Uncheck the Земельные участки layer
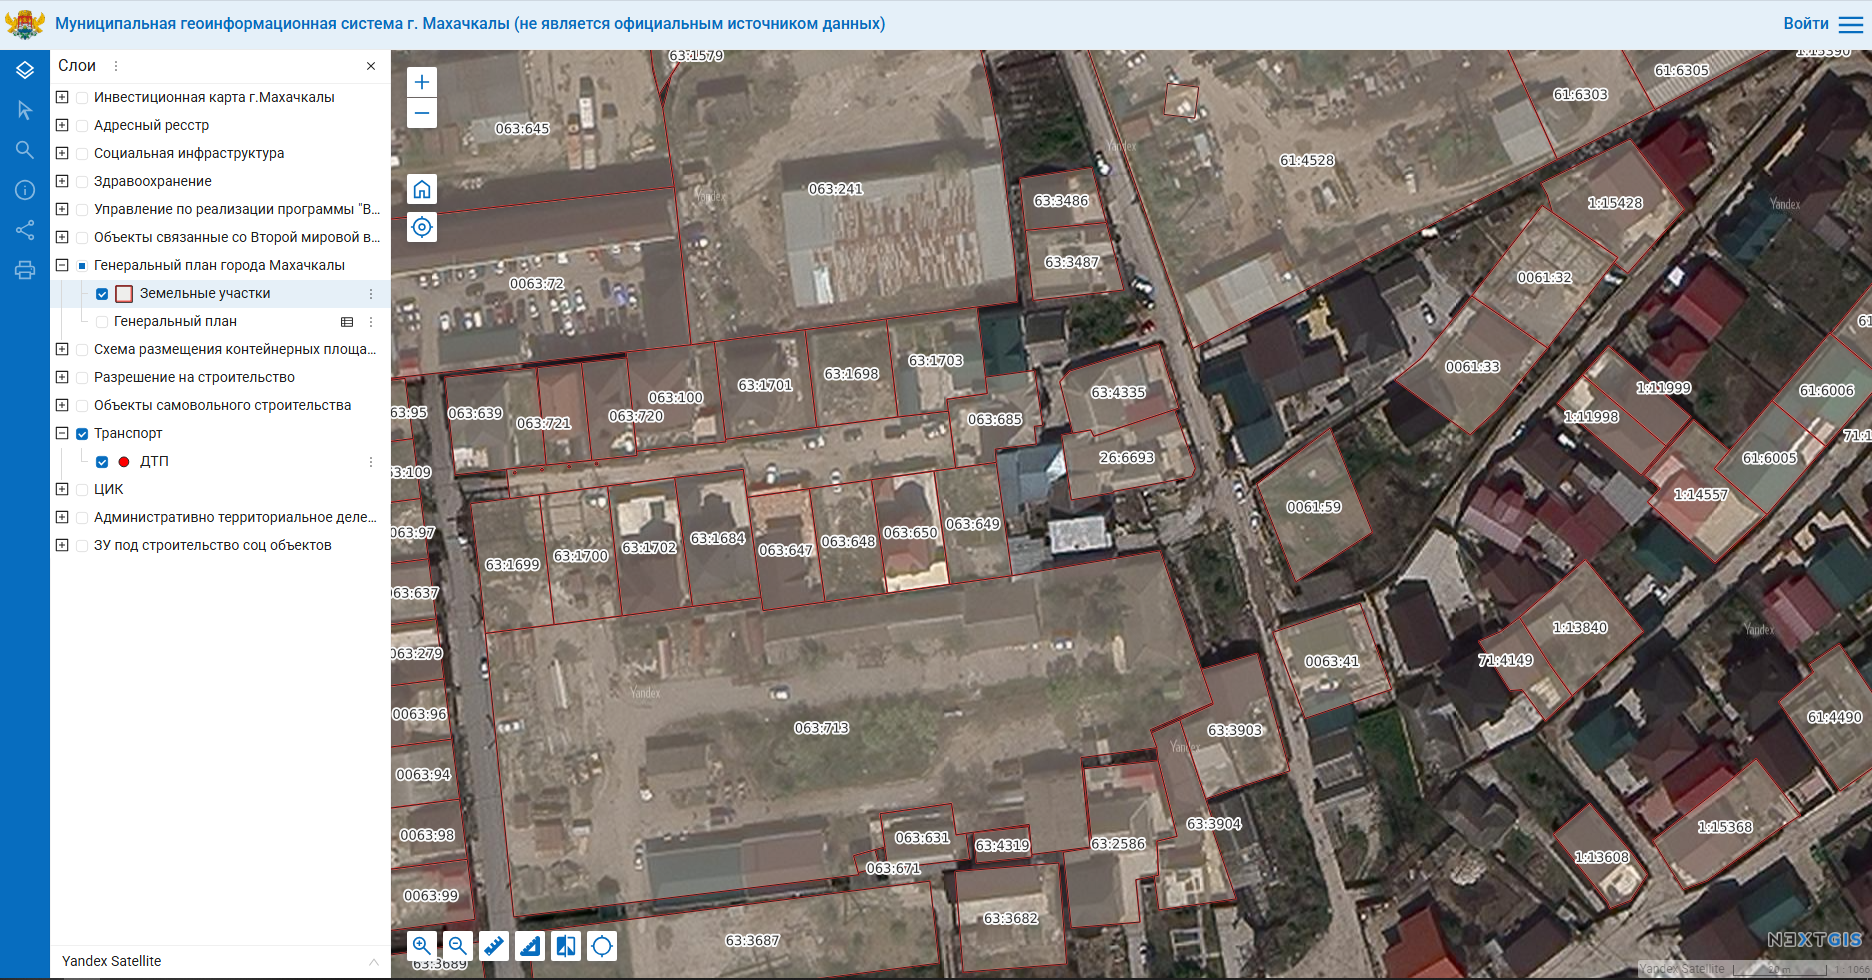The height and width of the screenshot is (980, 1872). point(102,294)
